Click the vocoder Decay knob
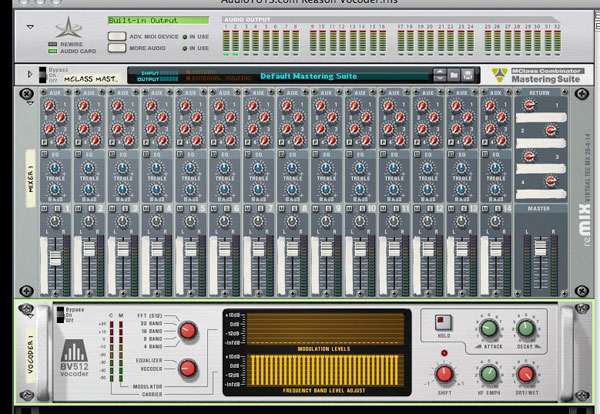This screenshot has height=414, width=600. [x=525, y=328]
